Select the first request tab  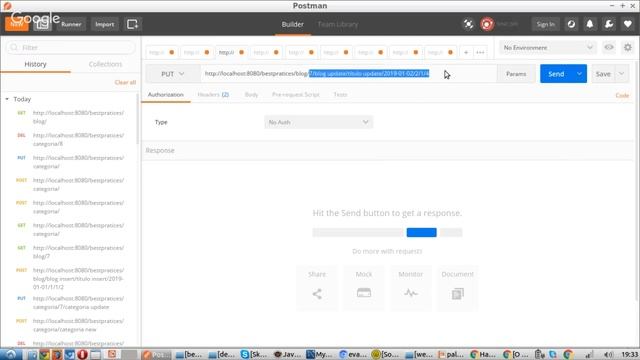[x=161, y=52]
